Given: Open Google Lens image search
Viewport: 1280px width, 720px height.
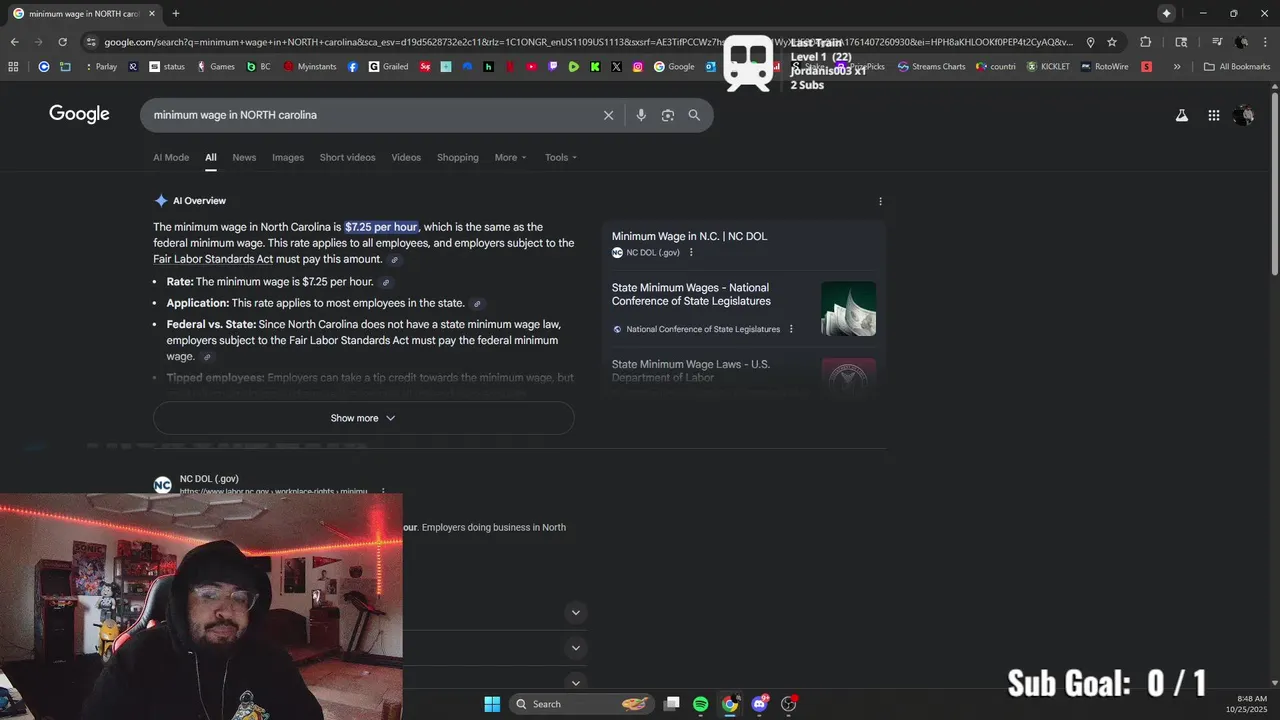Looking at the screenshot, I should point(668,115).
